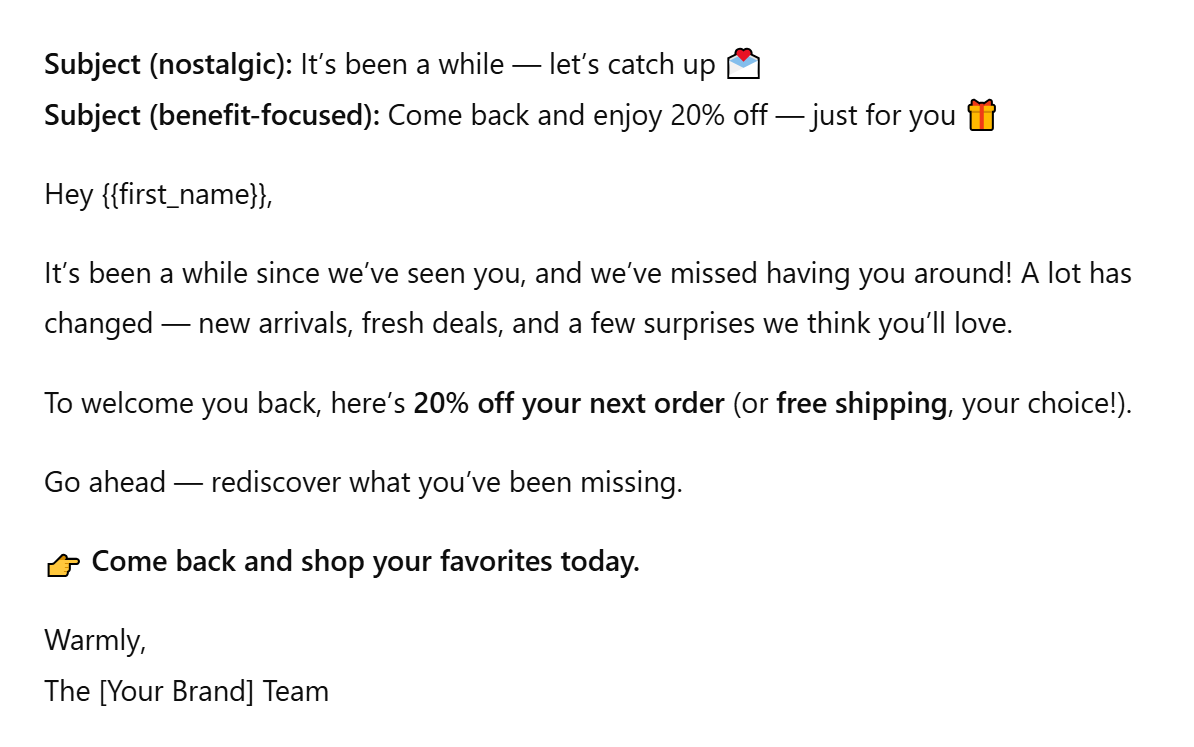Click the word "Hey" in the greeting
1194x747 pixels.
pos(69,194)
